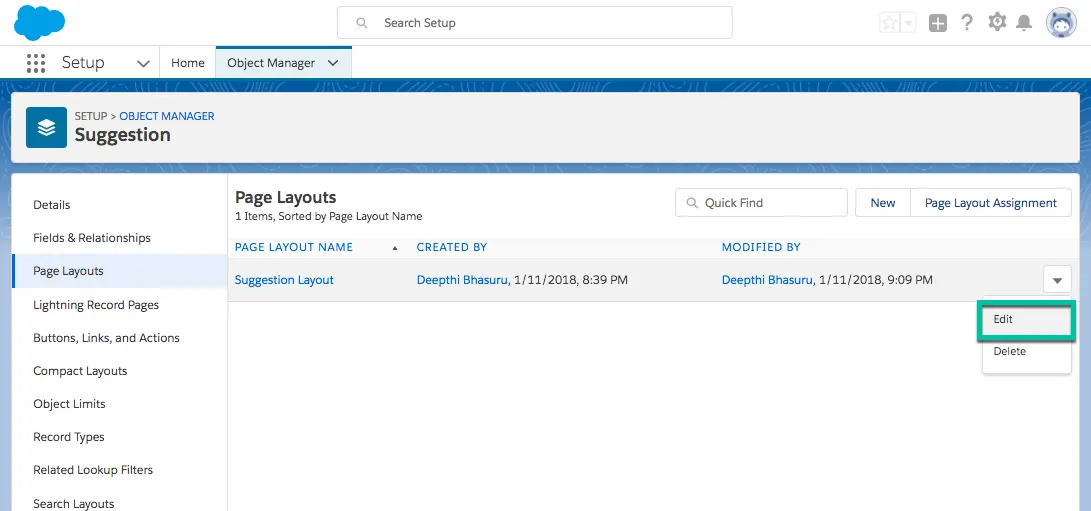Choose Delete from the row menu
This screenshot has width=1091, height=511.
pyautogui.click(x=1026, y=352)
